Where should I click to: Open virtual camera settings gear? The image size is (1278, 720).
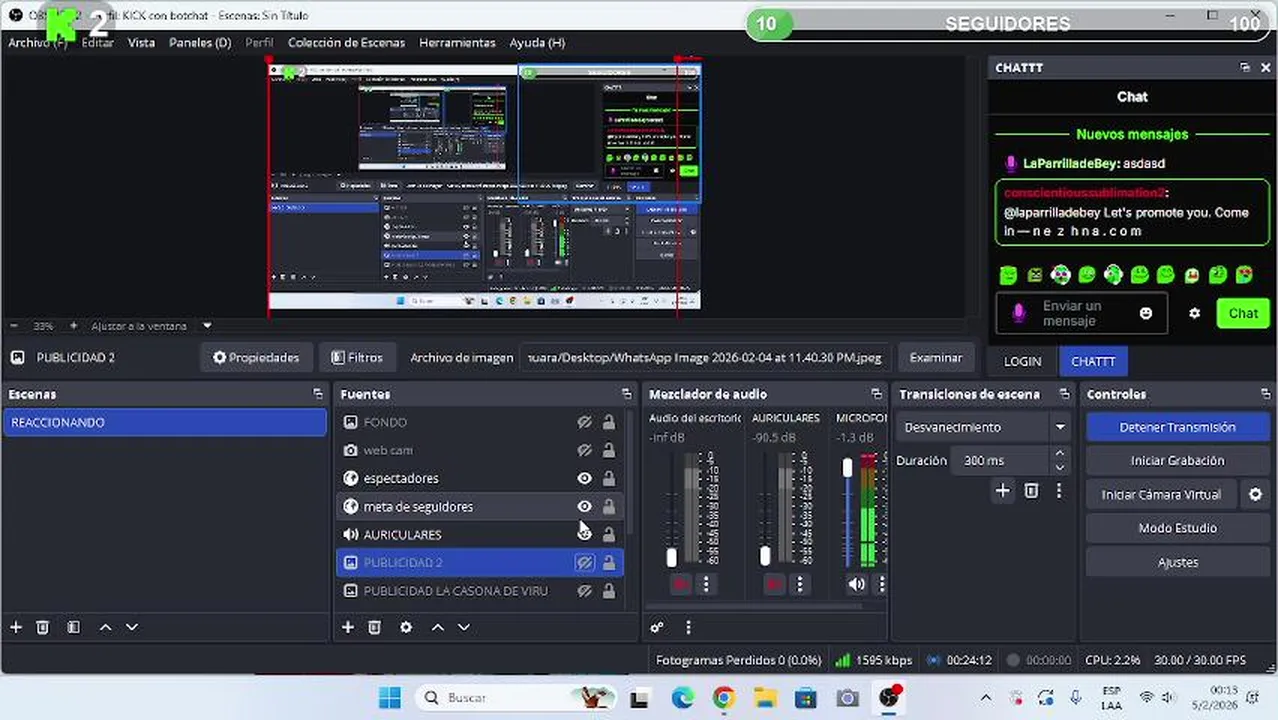tap(1256, 494)
